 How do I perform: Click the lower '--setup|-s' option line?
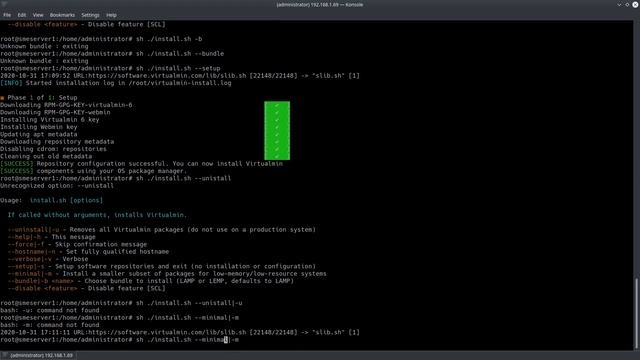click(162, 267)
